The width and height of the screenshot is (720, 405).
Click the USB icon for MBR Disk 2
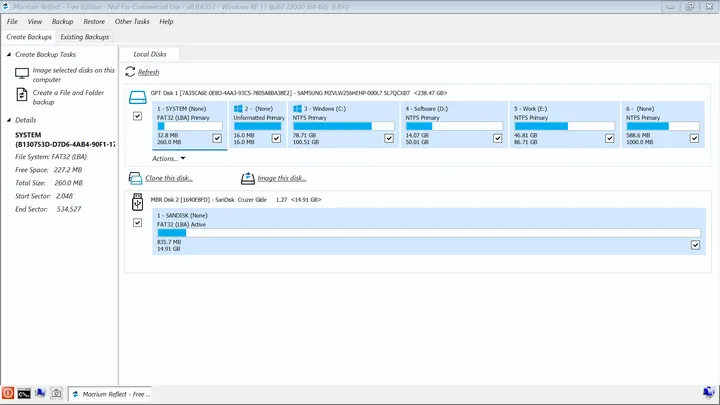pyautogui.click(x=137, y=201)
